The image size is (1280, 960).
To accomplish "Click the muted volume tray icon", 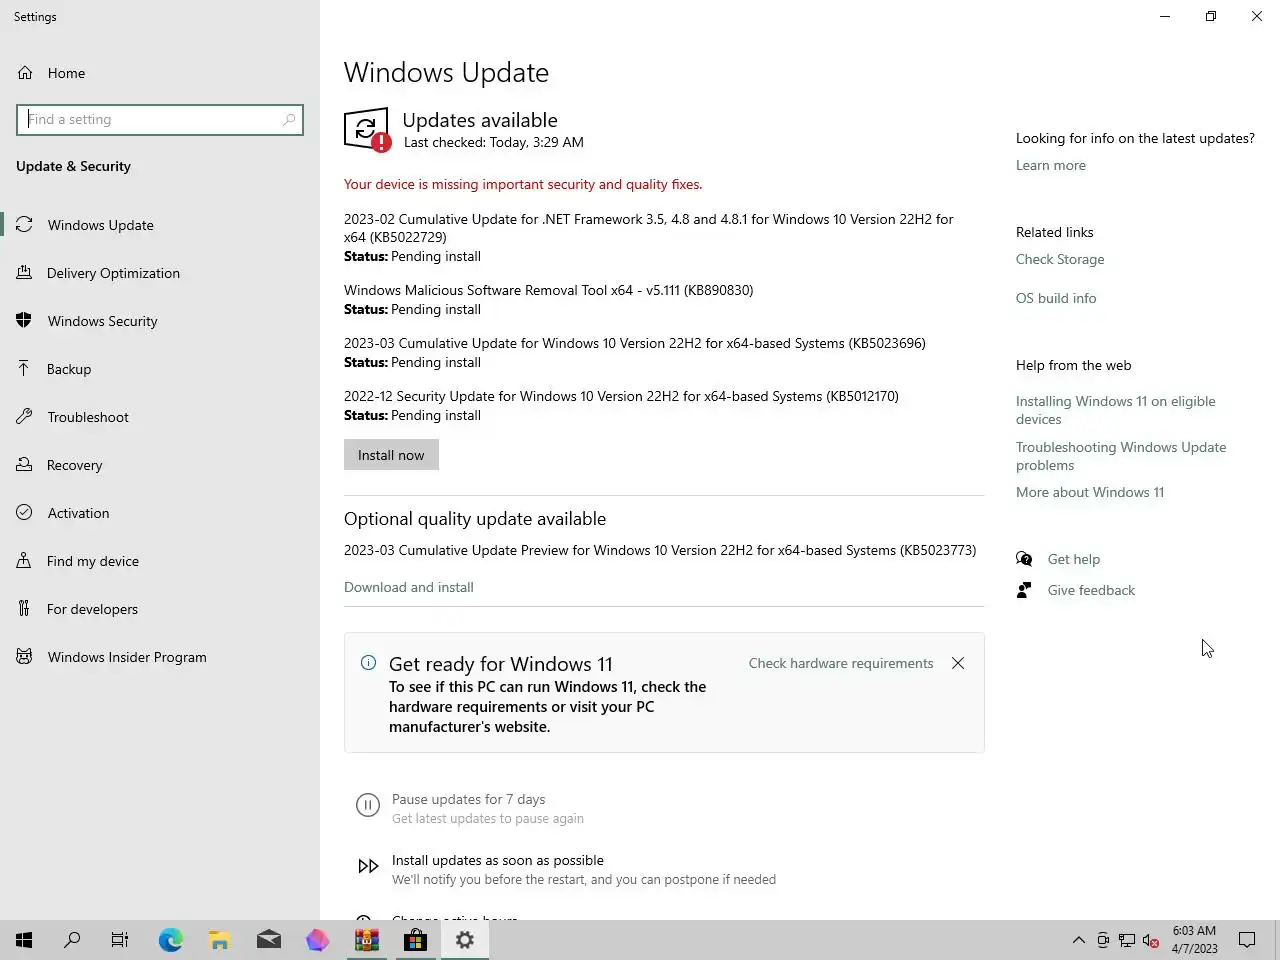I will pyautogui.click(x=1151, y=940).
